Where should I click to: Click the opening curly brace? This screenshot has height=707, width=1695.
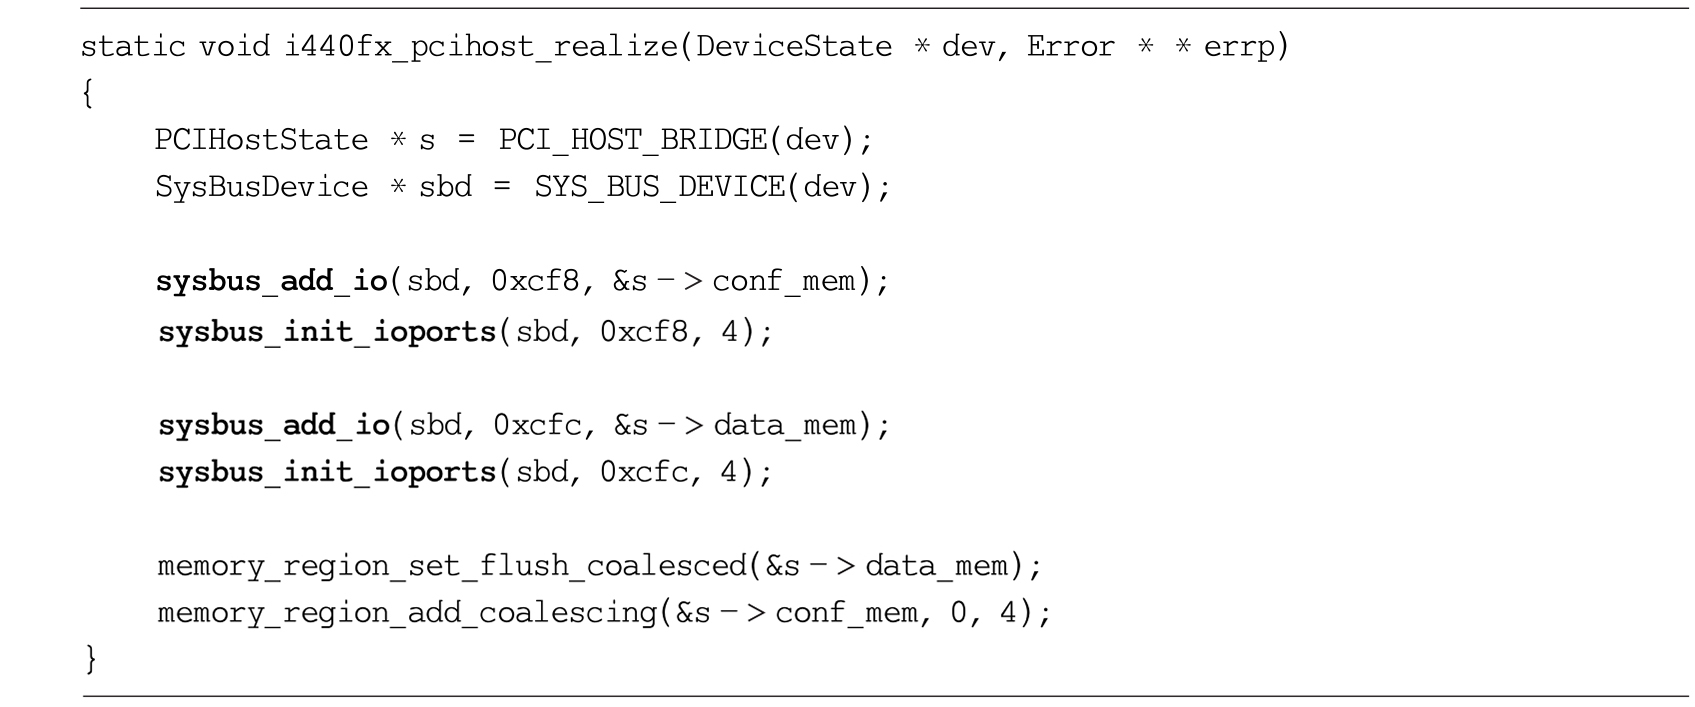pos(88,95)
